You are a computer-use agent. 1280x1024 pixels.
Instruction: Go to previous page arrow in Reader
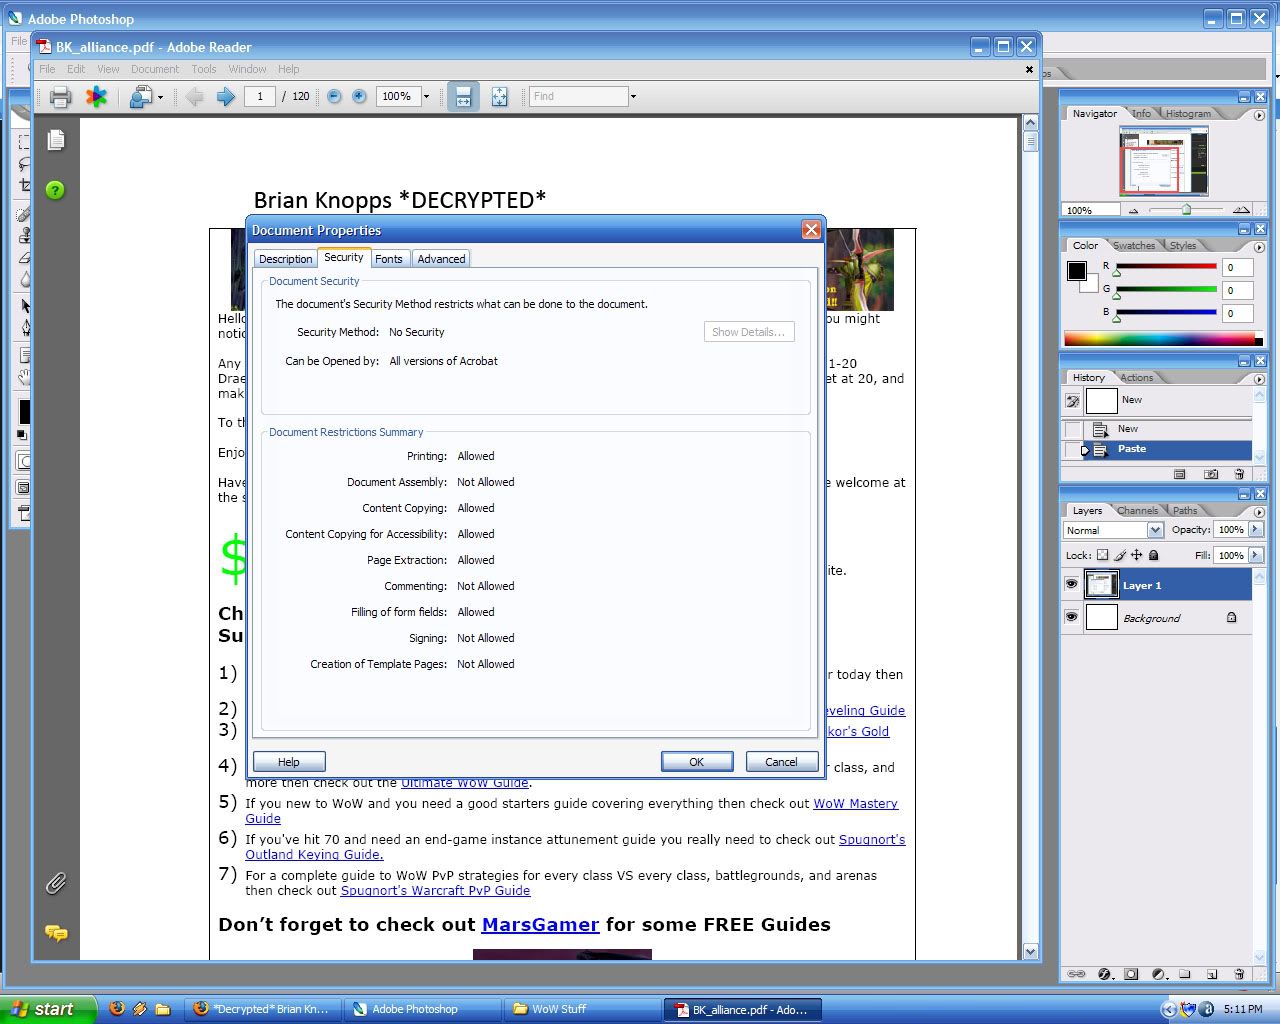pyautogui.click(x=194, y=96)
